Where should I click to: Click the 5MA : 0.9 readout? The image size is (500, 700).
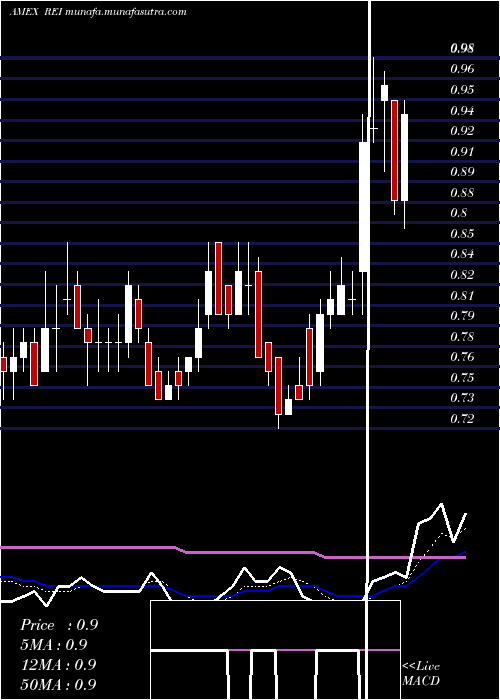click(x=54, y=645)
